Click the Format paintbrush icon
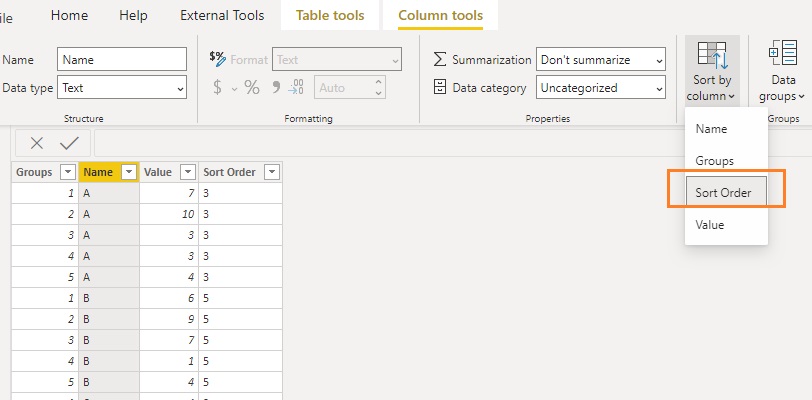This screenshot has width=812, height=400. (x=218, y=59)
